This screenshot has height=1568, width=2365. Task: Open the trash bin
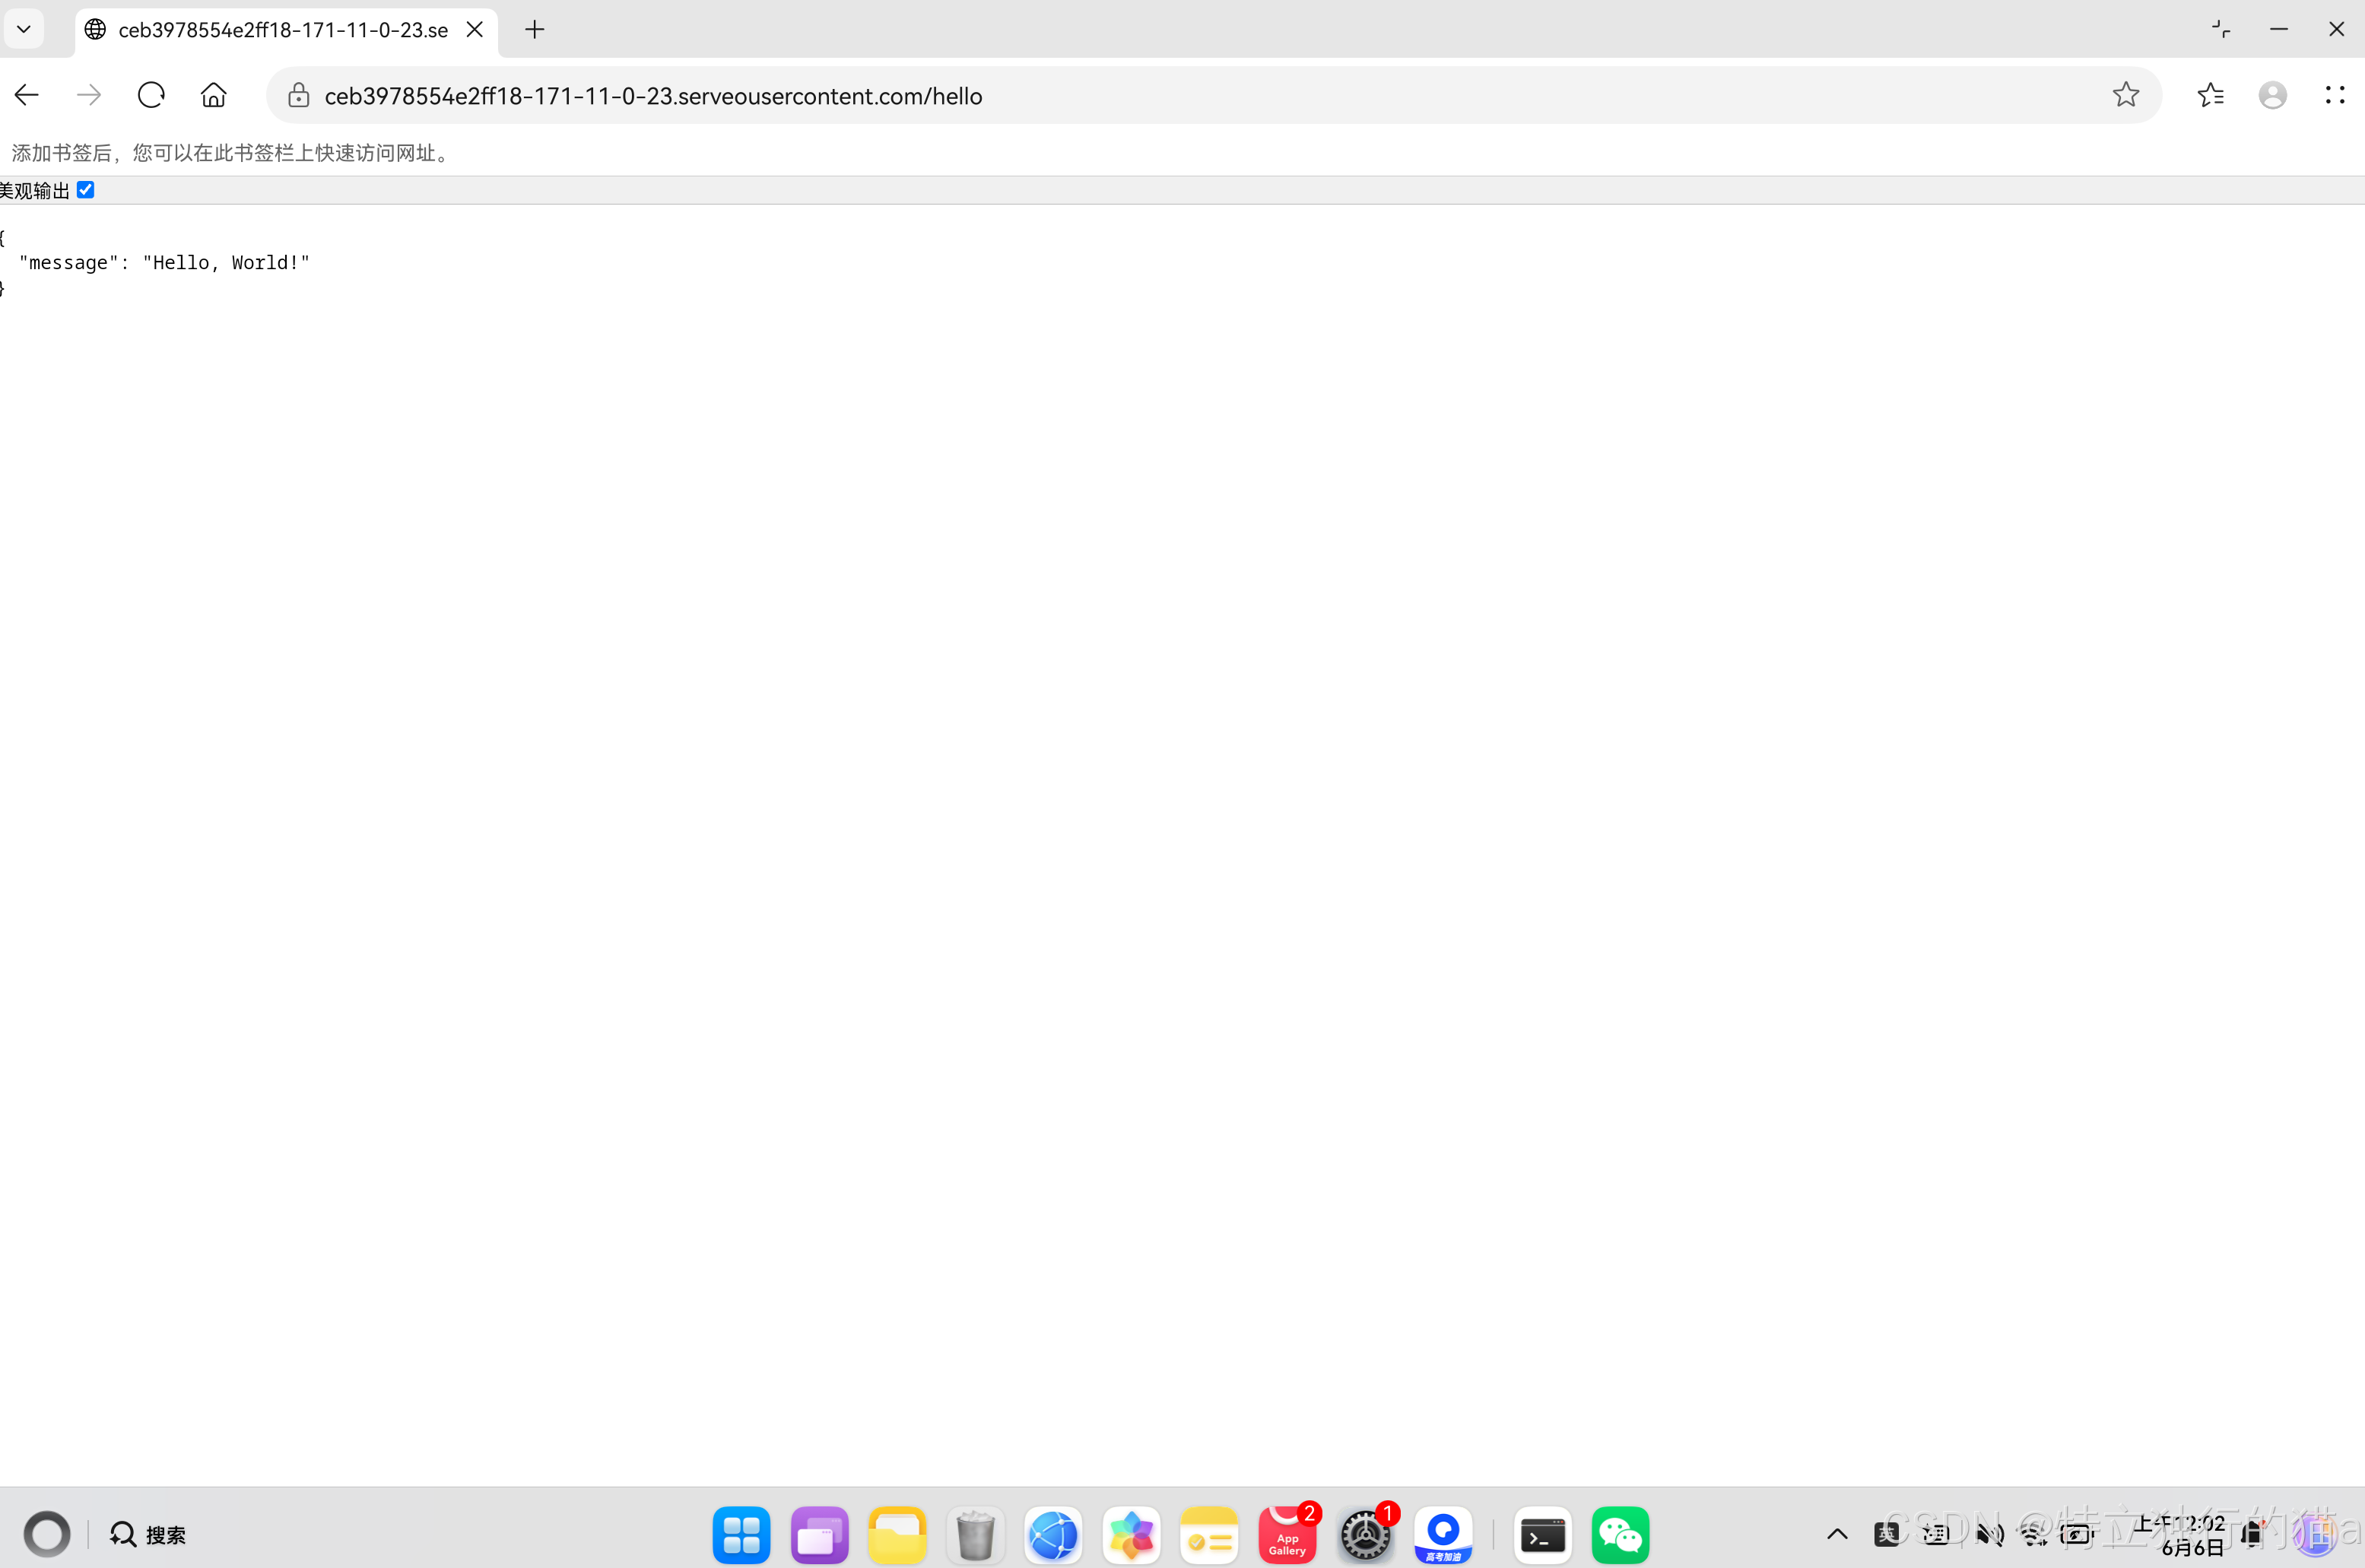(975, 1534)
